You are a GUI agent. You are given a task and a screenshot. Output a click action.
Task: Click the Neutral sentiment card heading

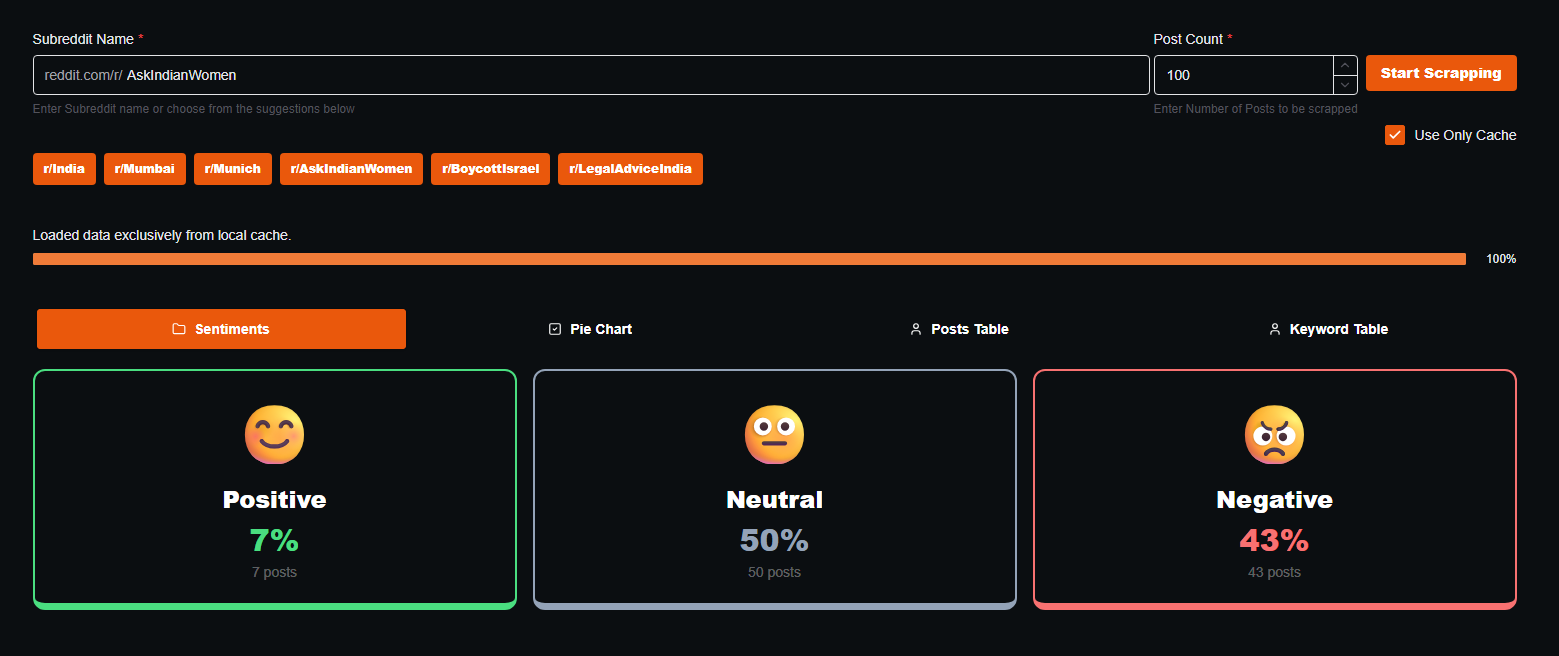(774, 500)
